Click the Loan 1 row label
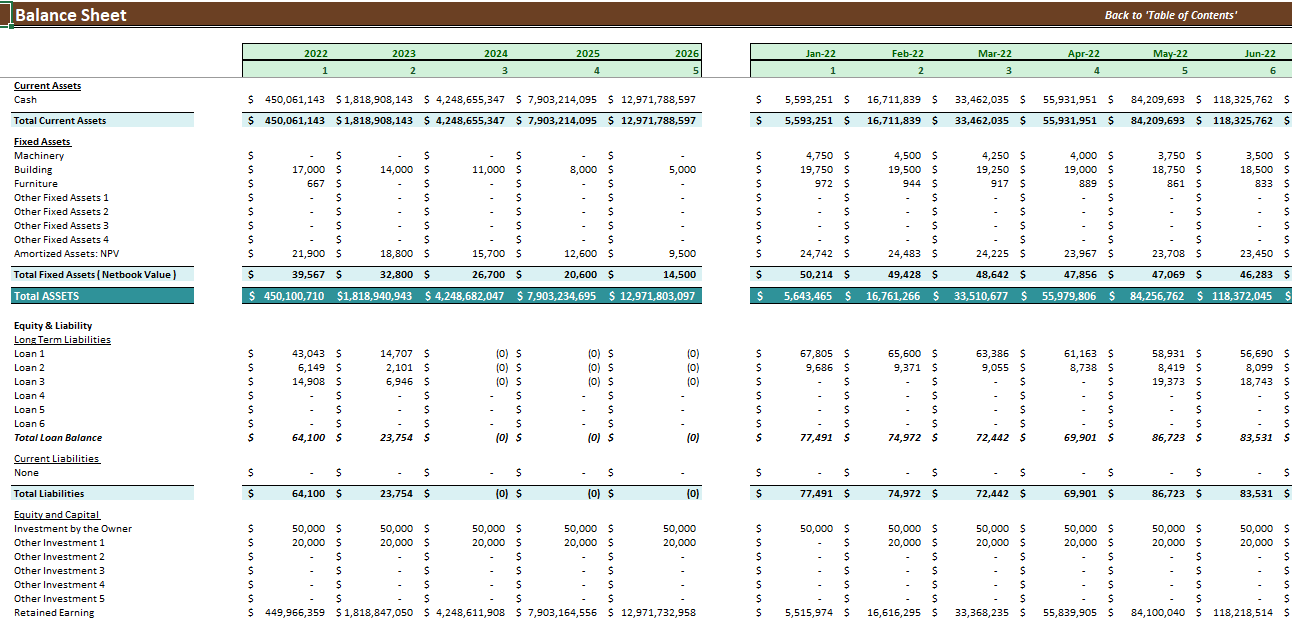1292x619 pixels. pos(29,353)
